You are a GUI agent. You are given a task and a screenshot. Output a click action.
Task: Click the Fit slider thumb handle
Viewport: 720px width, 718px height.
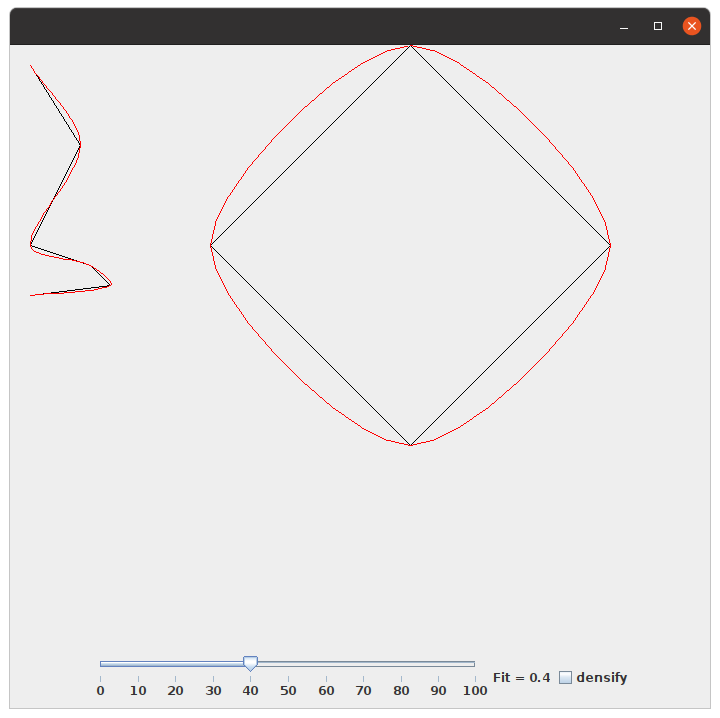click(x=250, y=664)
